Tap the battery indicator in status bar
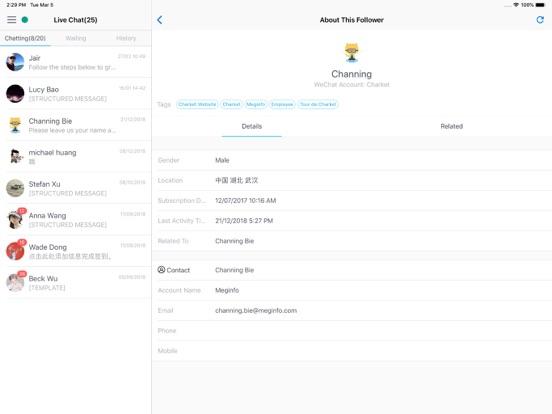 click(540, 5)
